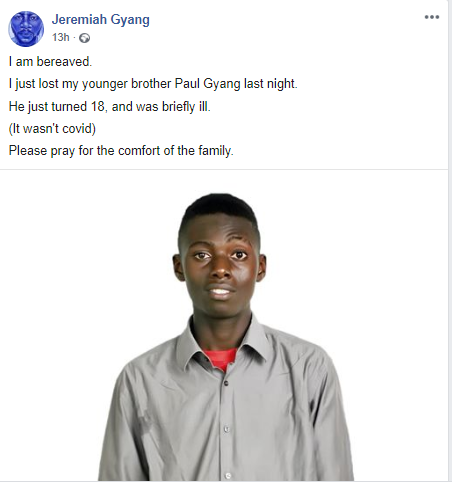Open the three-dot post options menu
The height and width of the screenshot is (486, 452).
[432, 17]
